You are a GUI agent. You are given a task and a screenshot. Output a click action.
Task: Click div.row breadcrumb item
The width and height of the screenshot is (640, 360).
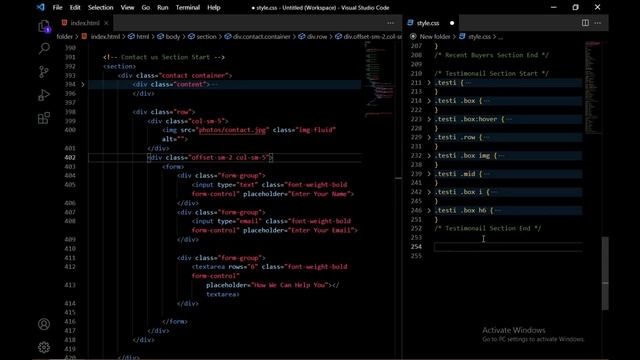coord(317,37)
